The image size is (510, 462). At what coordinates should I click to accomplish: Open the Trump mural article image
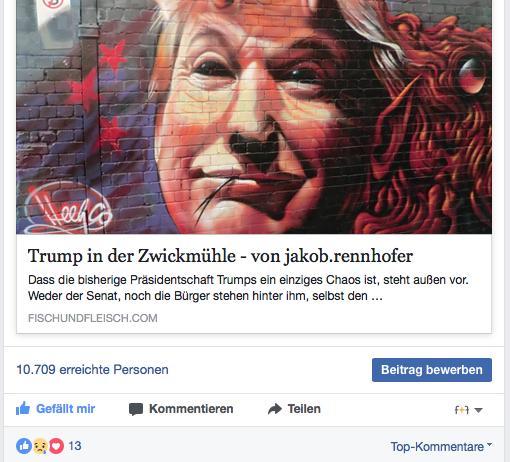[x=254, y=117]
